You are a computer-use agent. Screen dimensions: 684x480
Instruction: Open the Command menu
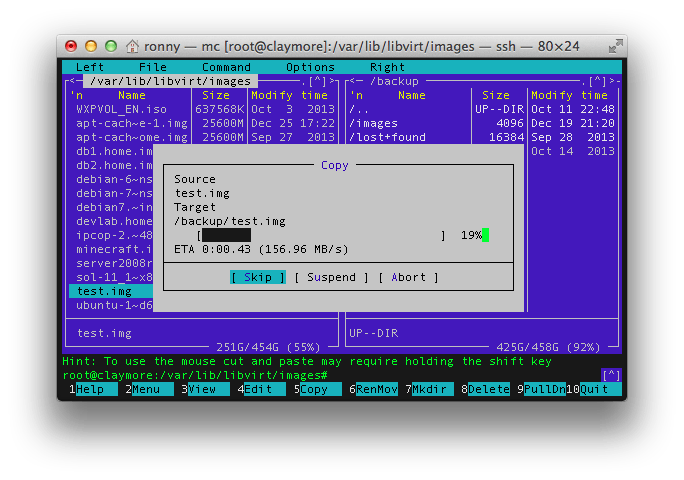[x=226, y=67]
